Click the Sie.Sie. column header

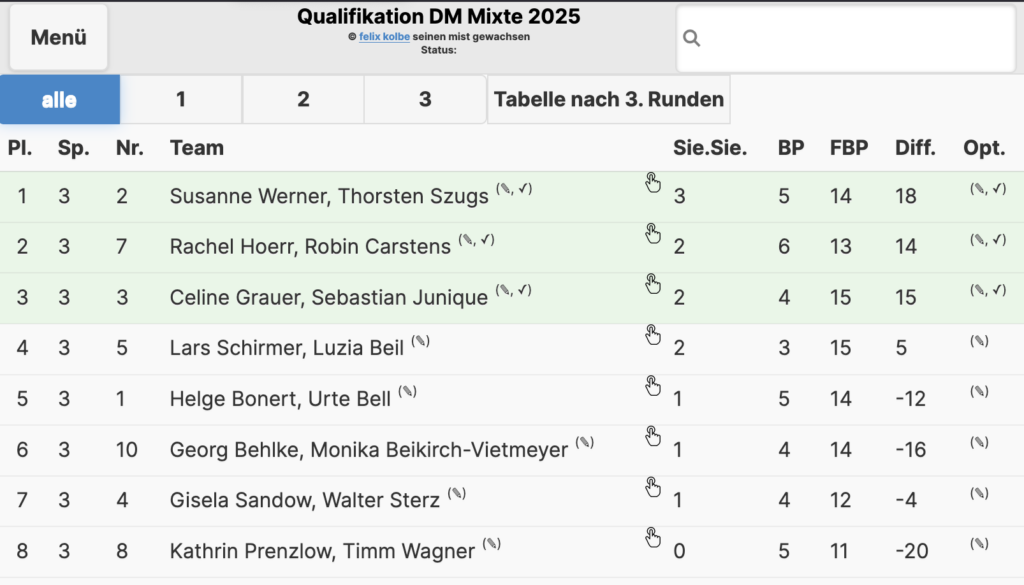(x=710, y=148)
